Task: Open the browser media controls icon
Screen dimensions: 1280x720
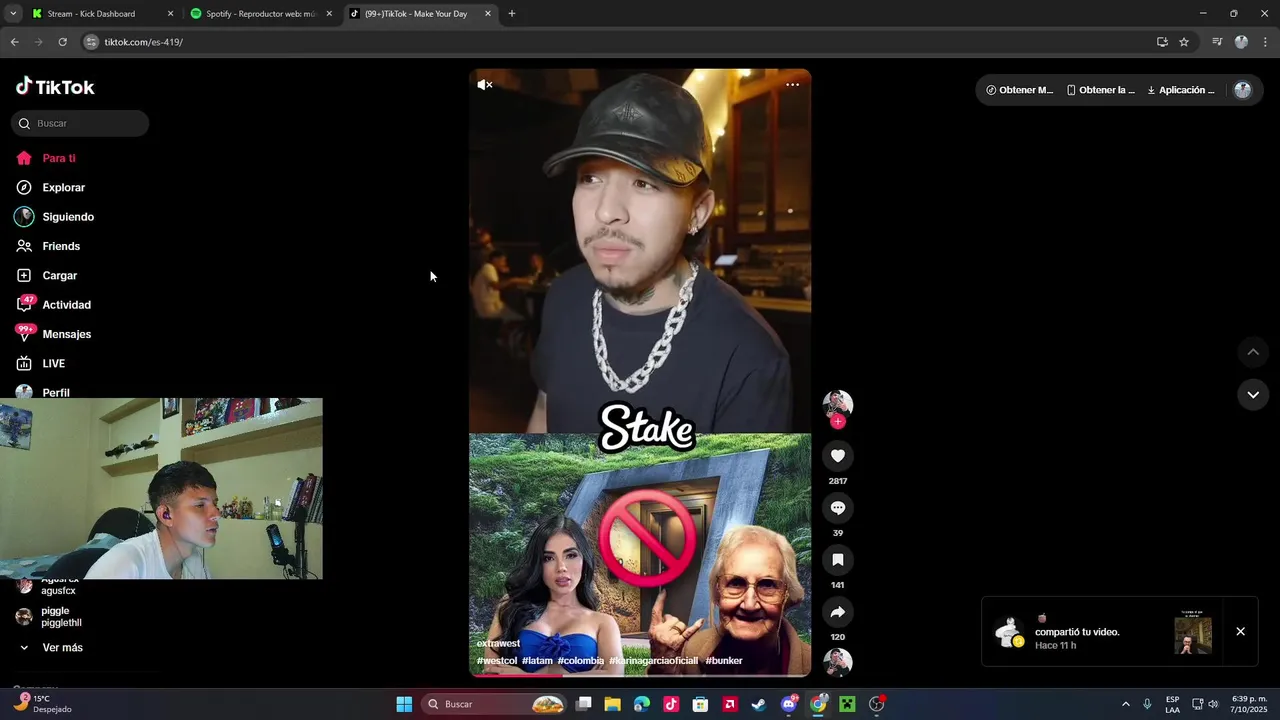Action: (1217, 42)
